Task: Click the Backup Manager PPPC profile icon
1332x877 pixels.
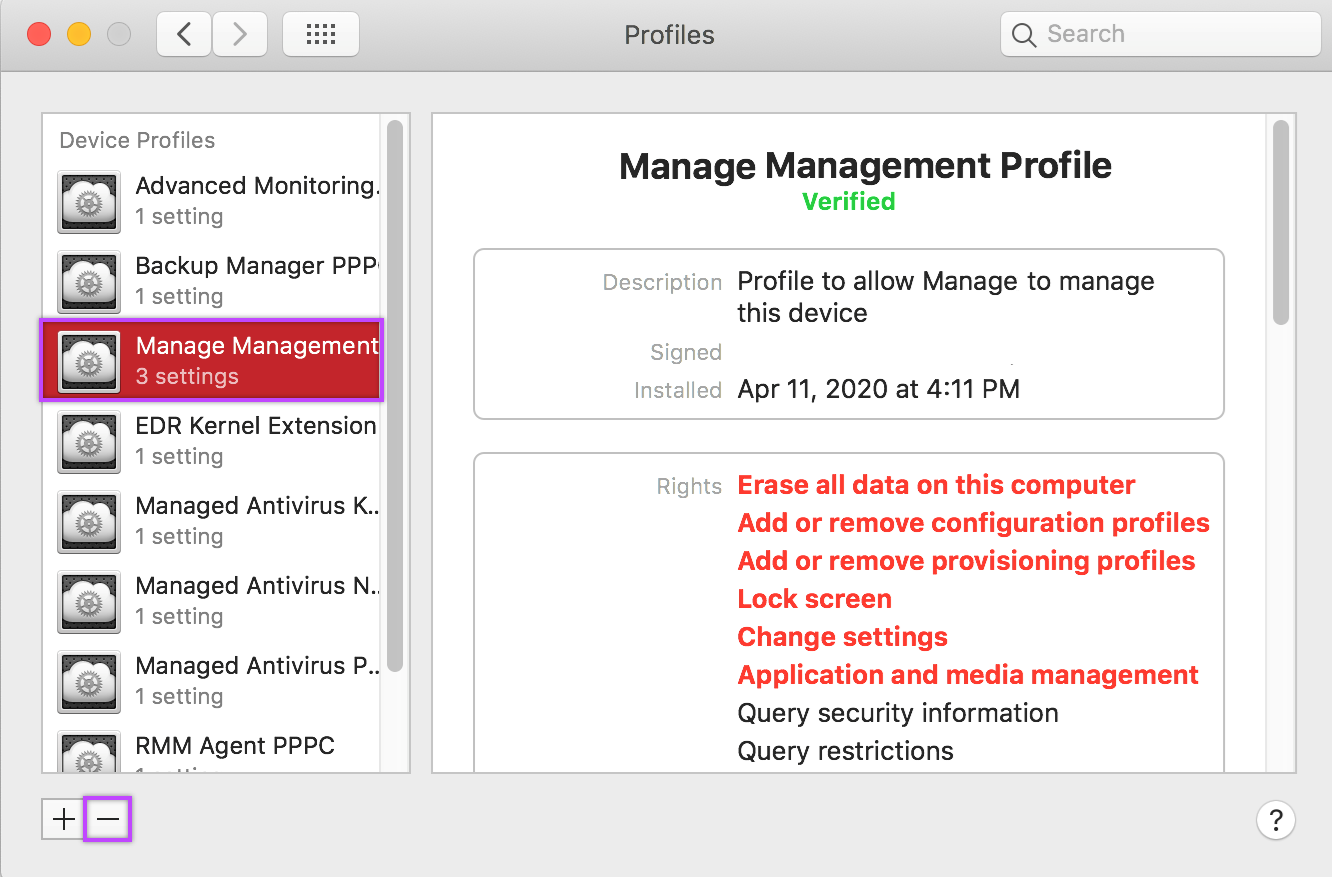Action: tap(90, 281)
